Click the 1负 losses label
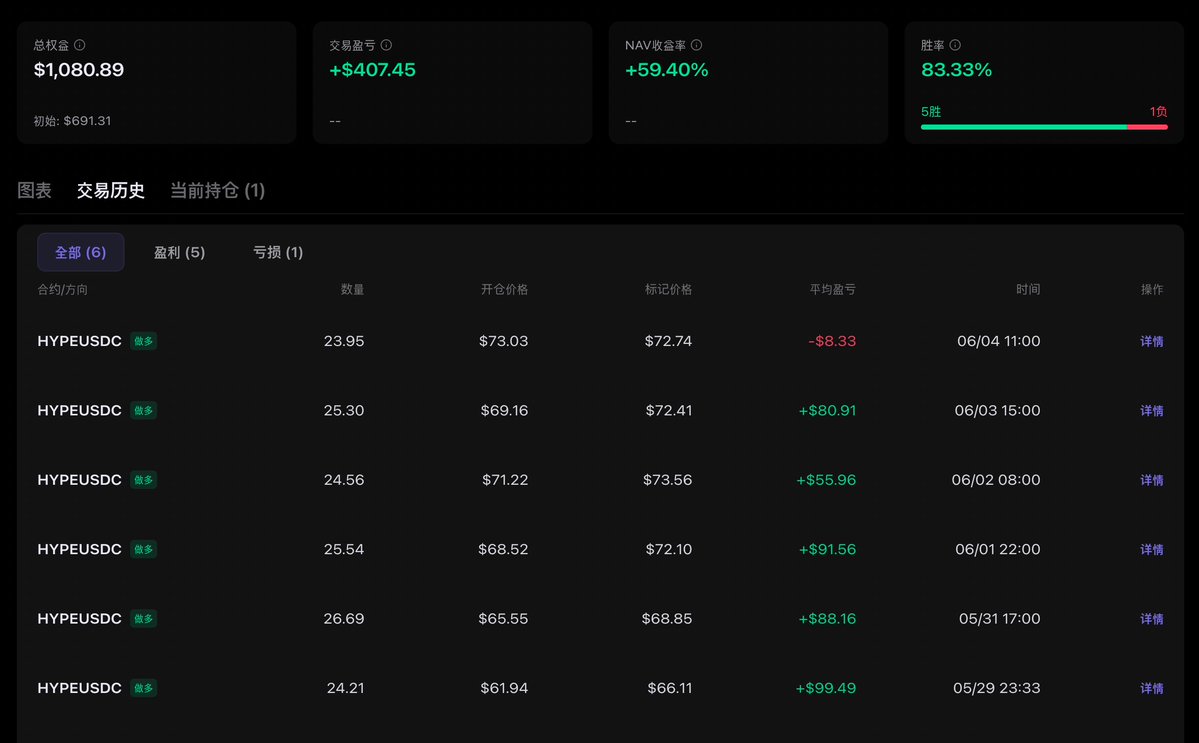This screenshot has height=743, width=1199. point(1158,112)
